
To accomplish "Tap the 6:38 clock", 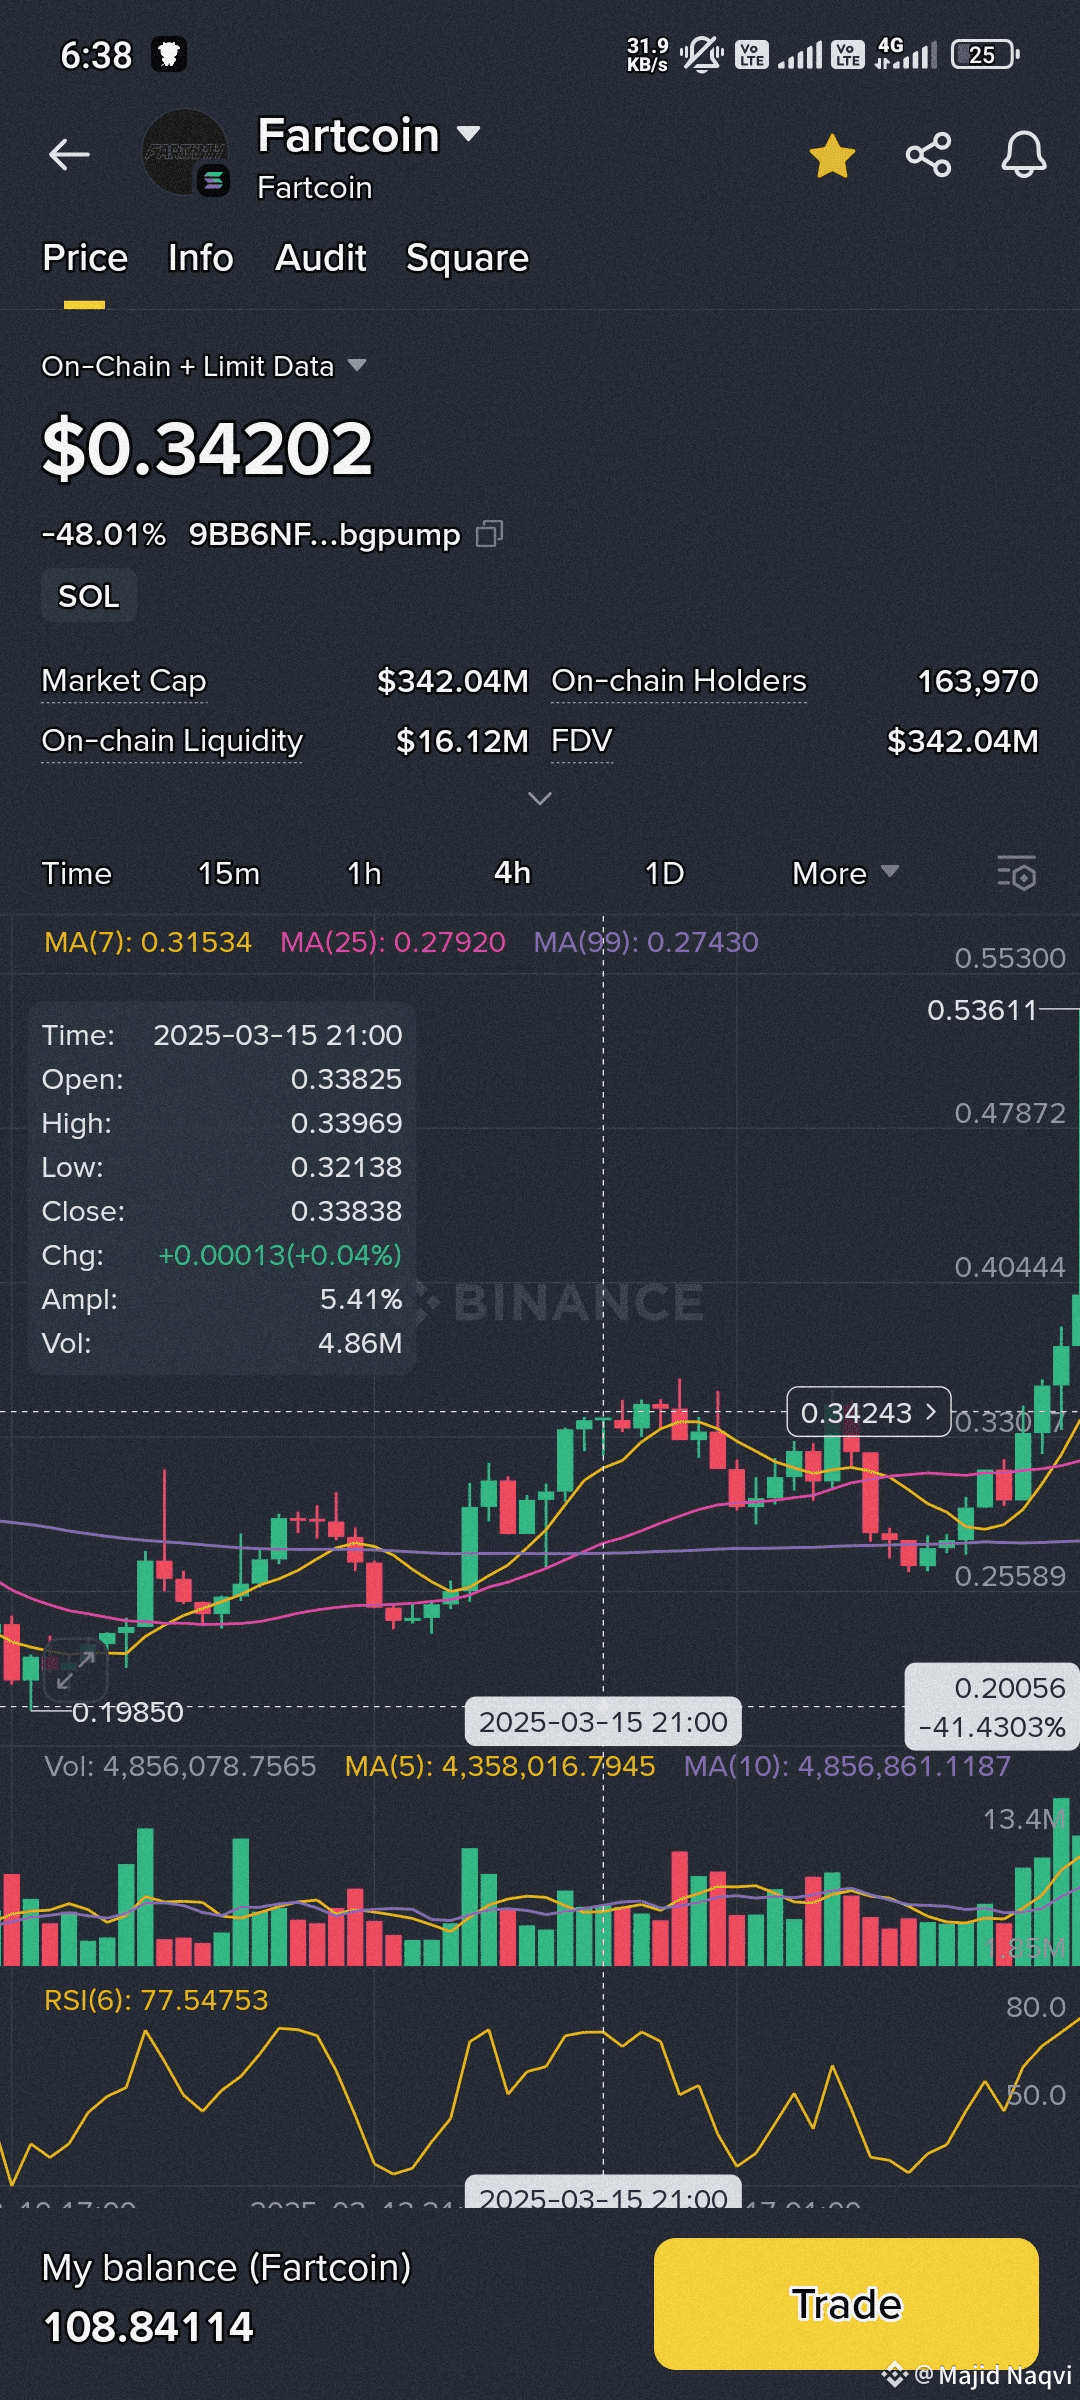I will [96, 55].
